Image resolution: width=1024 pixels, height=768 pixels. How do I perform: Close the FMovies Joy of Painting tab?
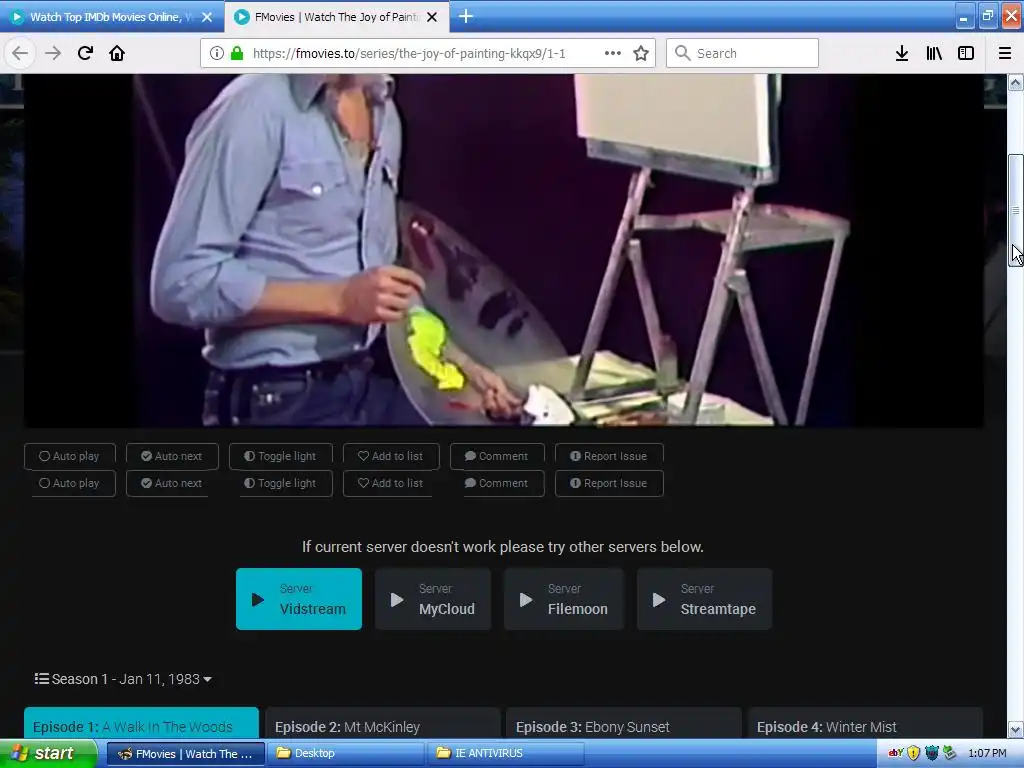click(x=432, y=17)
